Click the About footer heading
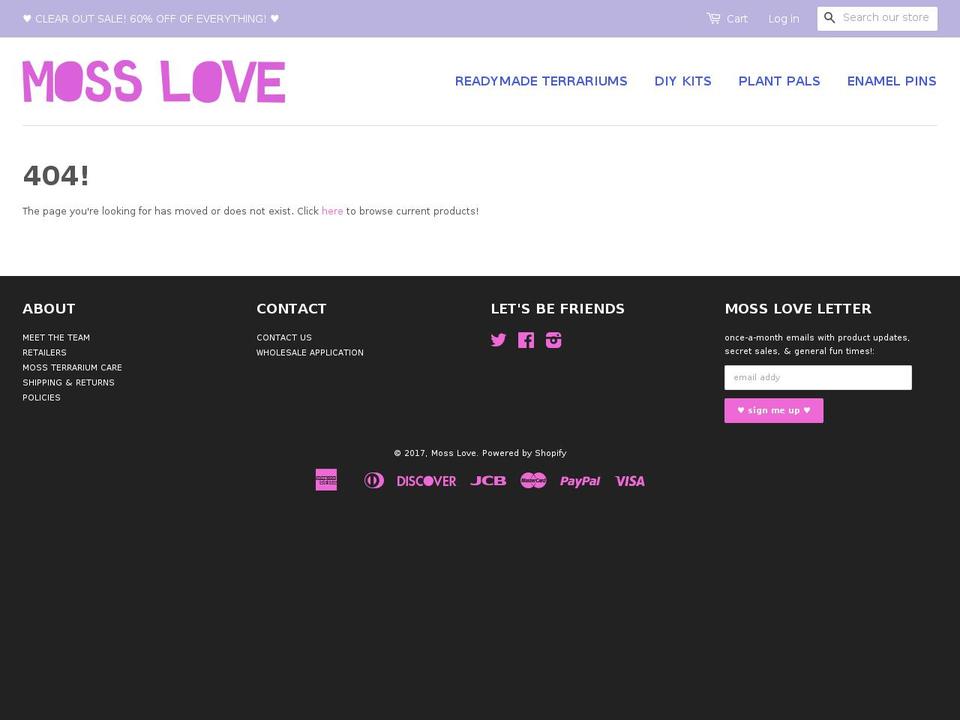The height and width of the screenshot is (720, 960). pyautogui.click(x=49, y=309)
